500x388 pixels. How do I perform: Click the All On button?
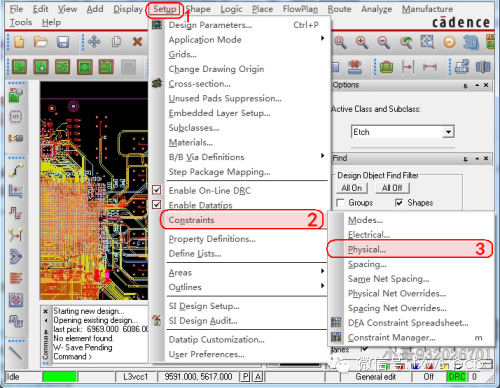352,188
